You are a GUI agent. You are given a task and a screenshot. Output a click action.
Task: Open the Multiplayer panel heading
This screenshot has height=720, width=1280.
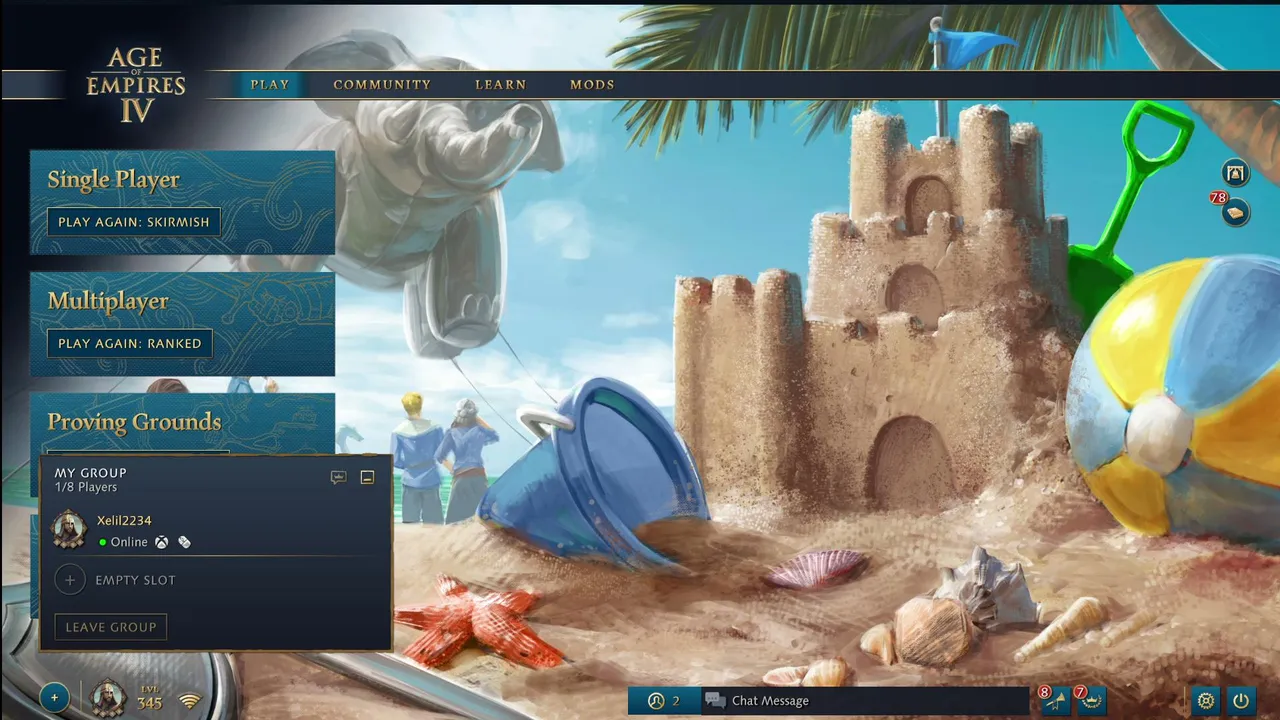pos(108,301)
